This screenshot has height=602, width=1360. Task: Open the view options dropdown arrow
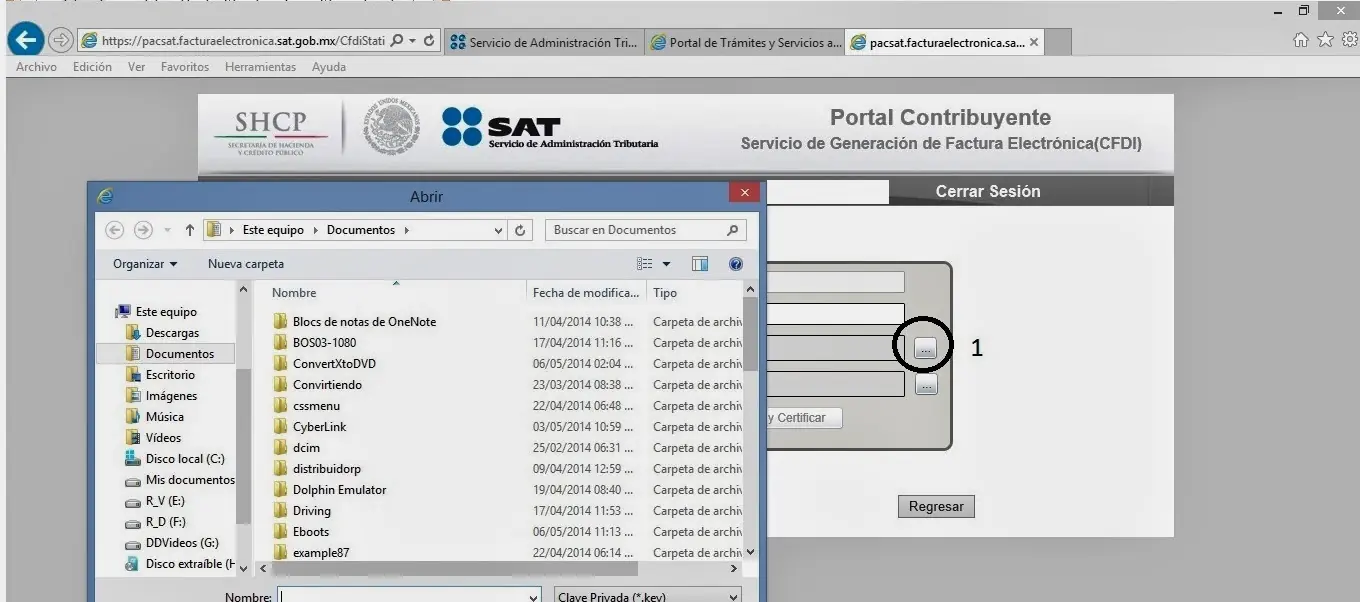667,264
